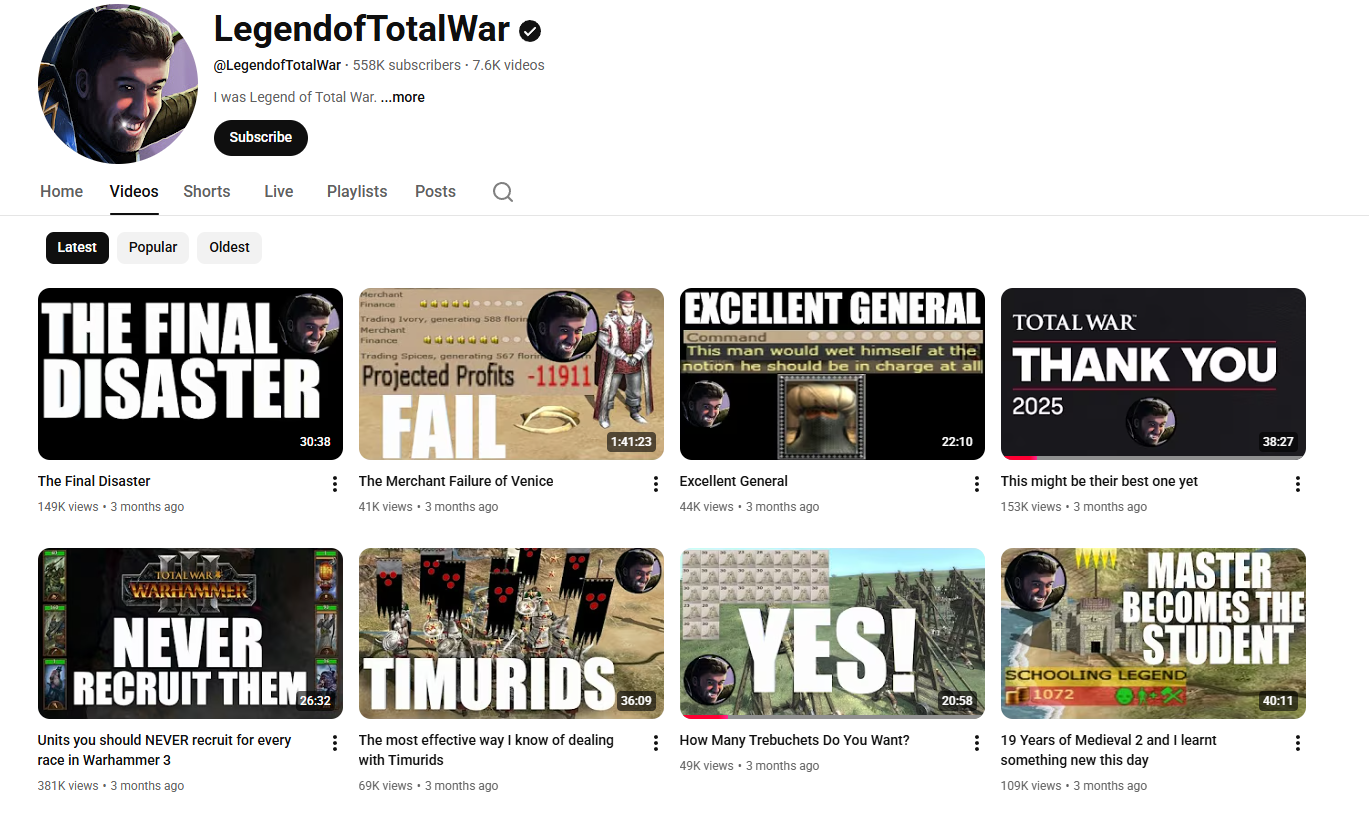Image resolution: width=1369 pixels, height=815 pixels.
Task: Play the NEVER RECRUIT THEM thumbnail
Action: pyautogui.click(x=190, y=633)
